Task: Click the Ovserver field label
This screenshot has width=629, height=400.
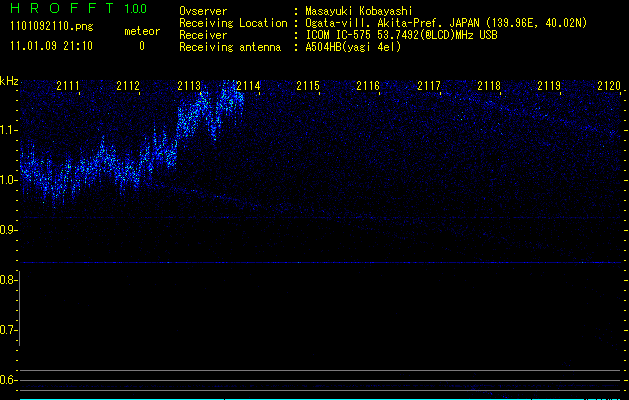Action: click(203, 11)
